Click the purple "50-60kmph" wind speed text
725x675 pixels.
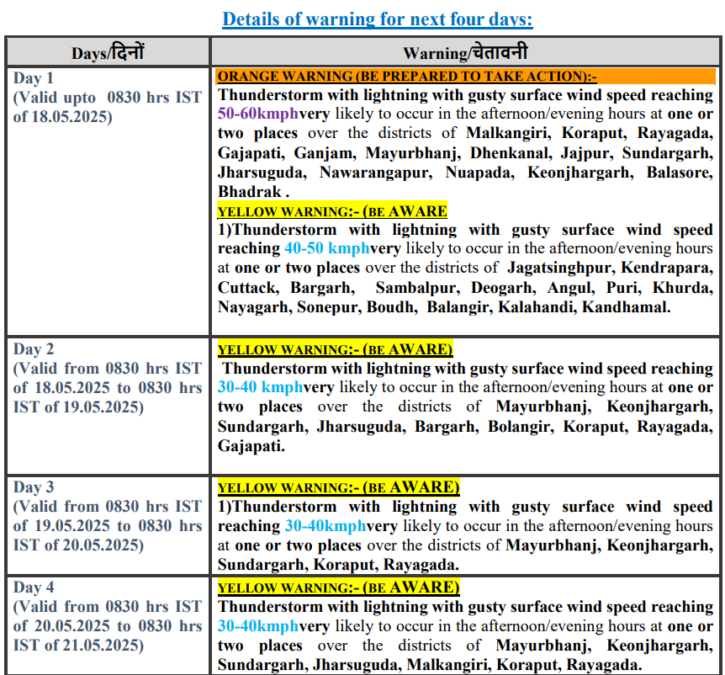pos(259,114)
